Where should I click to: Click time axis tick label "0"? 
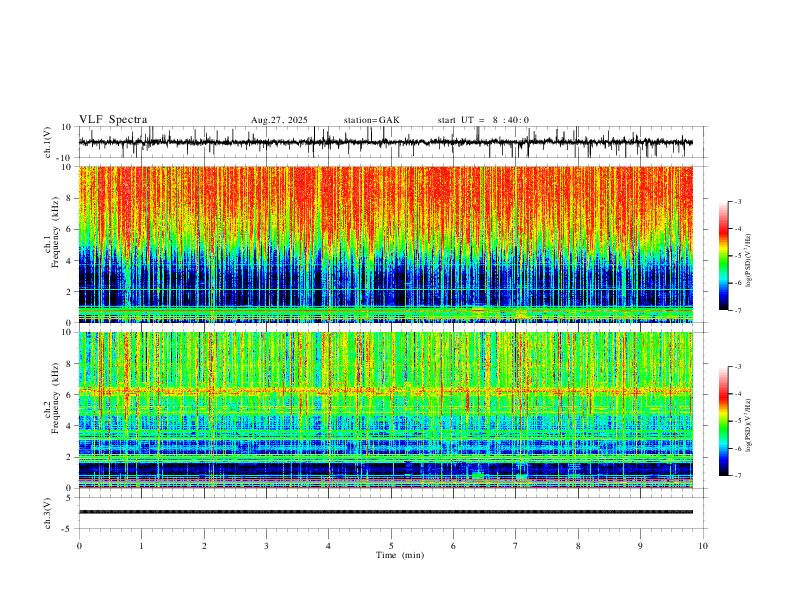79,546
